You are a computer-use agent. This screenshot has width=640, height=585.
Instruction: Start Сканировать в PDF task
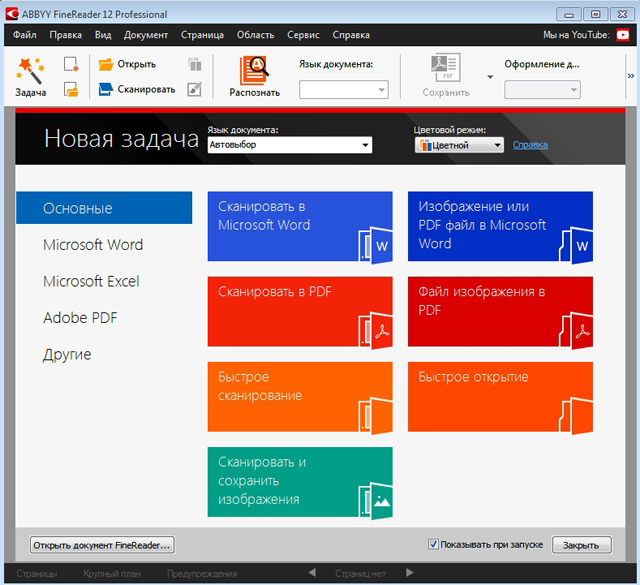(300, 311)
